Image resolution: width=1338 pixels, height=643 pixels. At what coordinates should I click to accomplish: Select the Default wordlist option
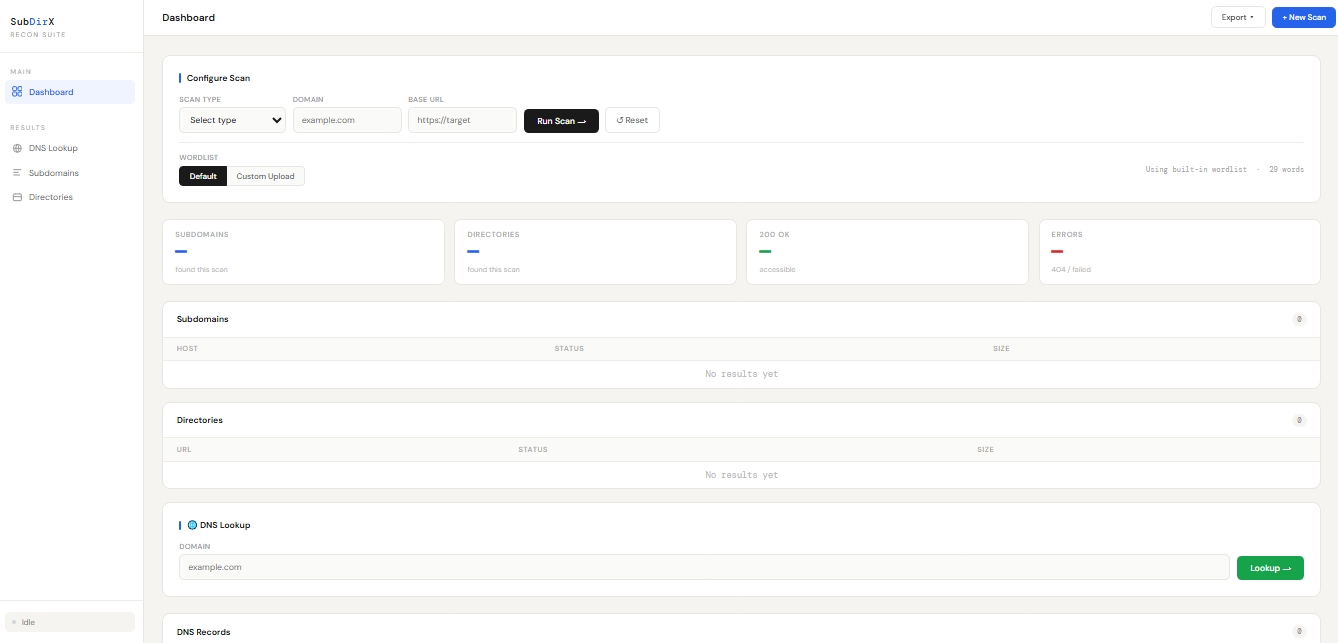click(203, 176)
